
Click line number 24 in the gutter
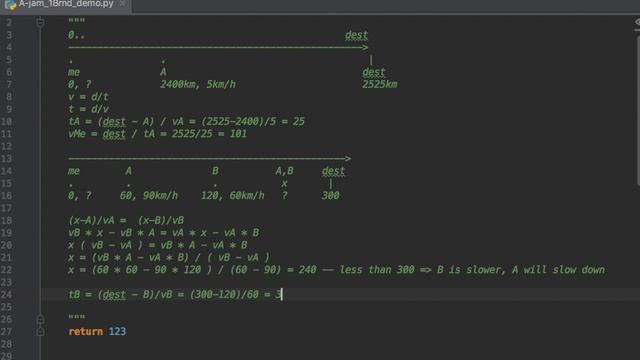coord(7,295)
